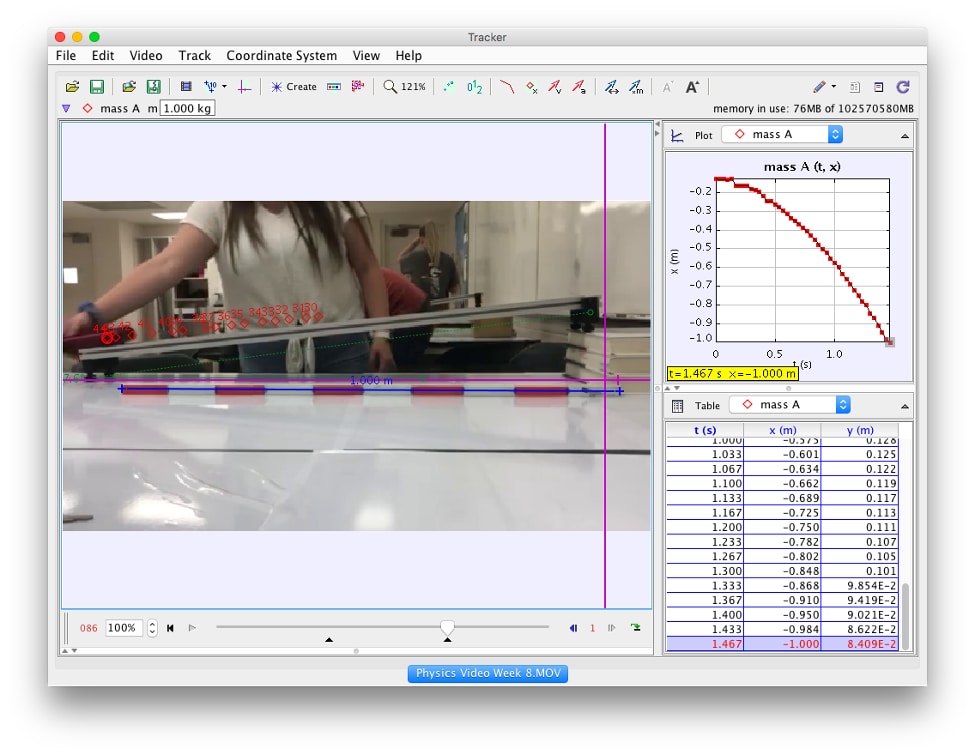Toggle the show accelerations vector icon
Image resolution: width=974 pixels, height=754 pixels.
(x=579, y=87)
